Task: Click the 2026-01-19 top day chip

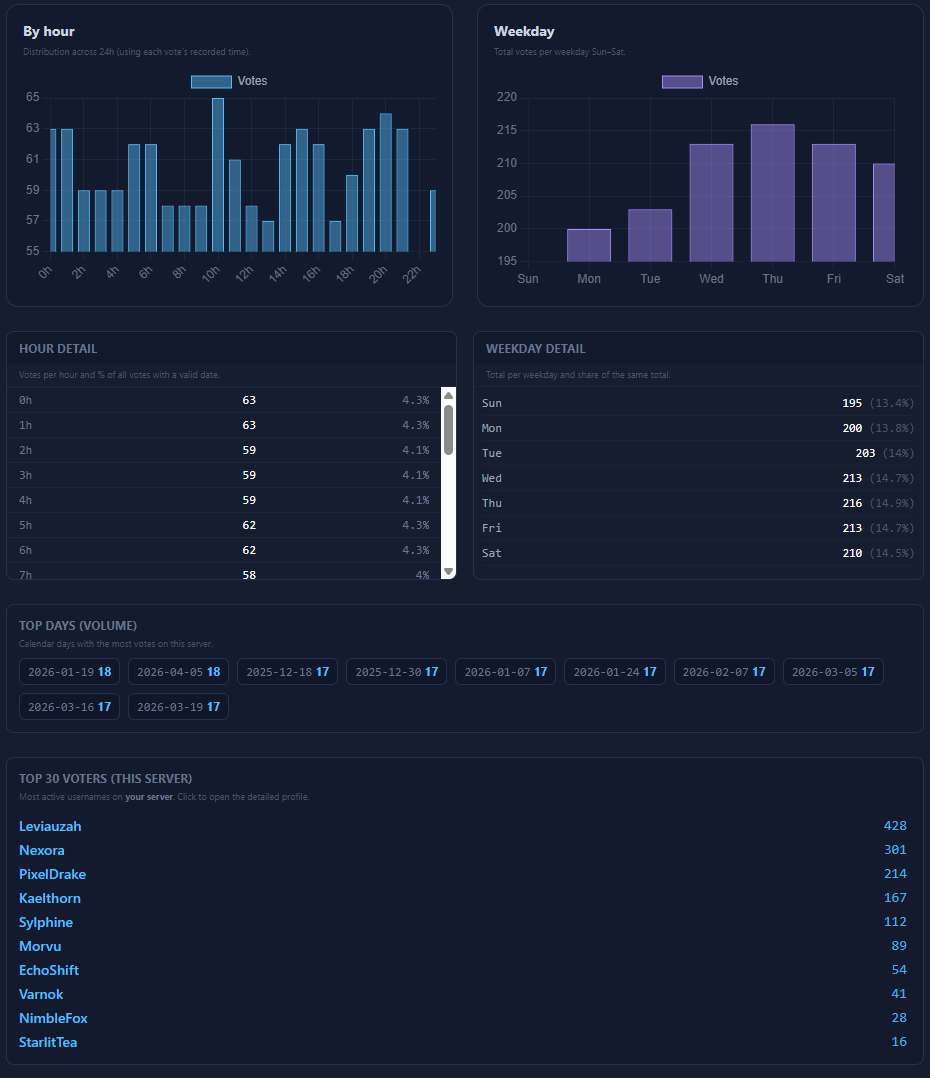Action: [x=69, y=672]
